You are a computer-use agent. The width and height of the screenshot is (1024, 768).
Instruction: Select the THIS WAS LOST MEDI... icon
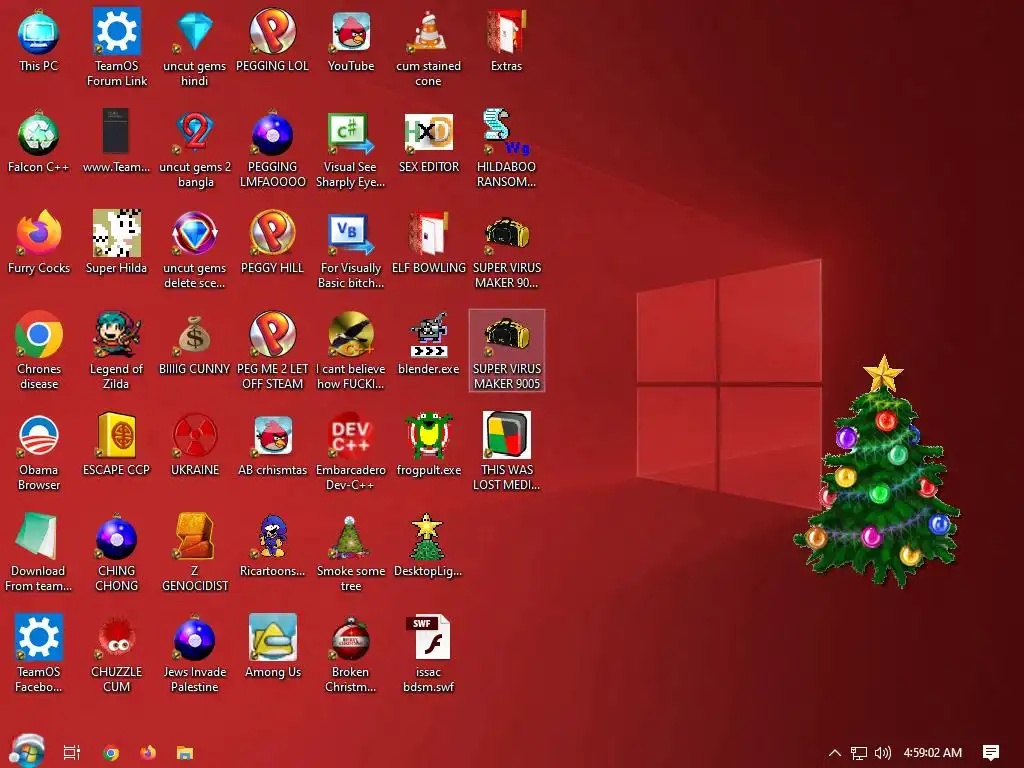click(x=506, y=451)
